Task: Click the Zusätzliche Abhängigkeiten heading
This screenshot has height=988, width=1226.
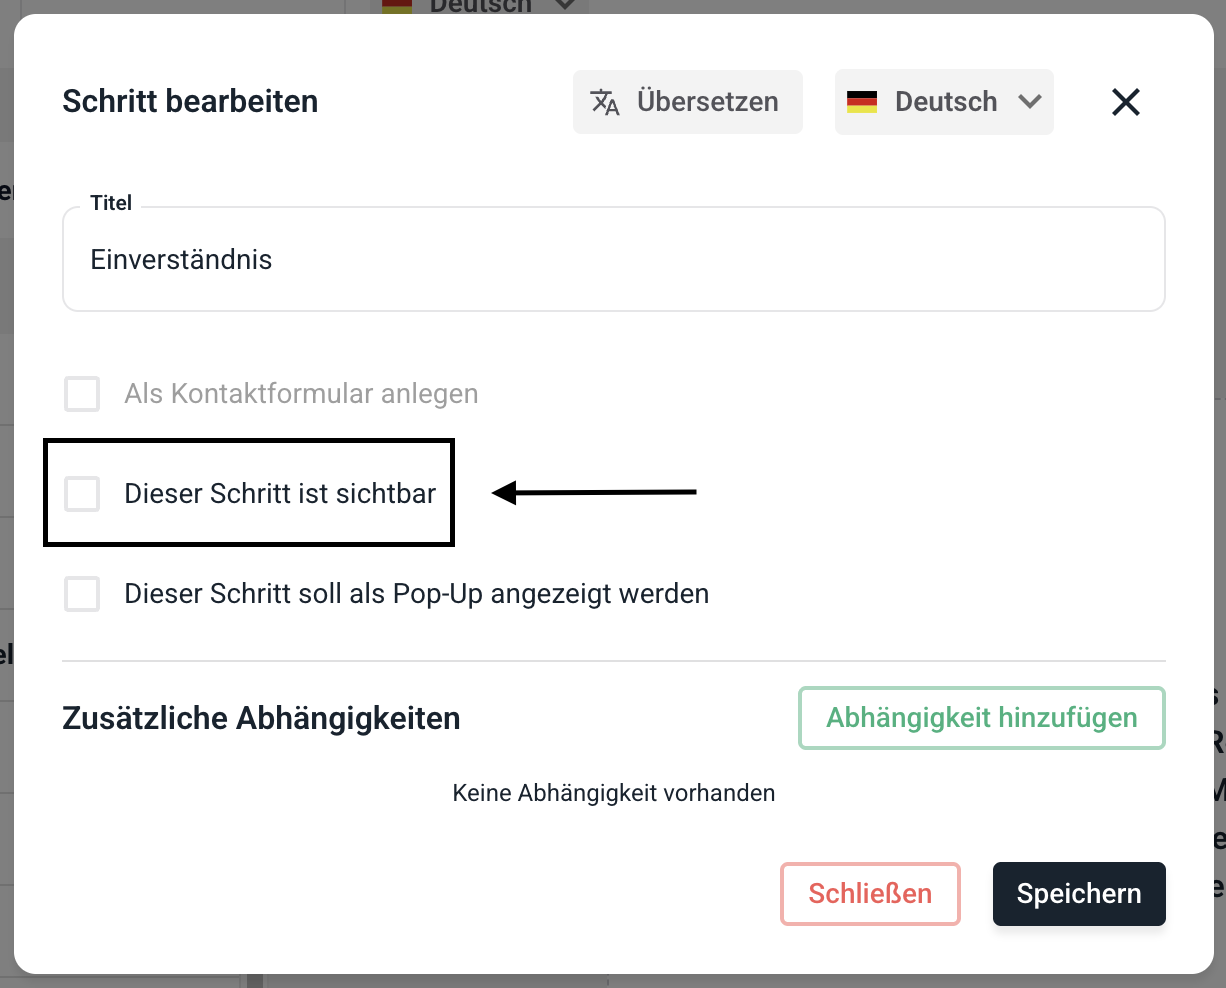Action: (x=261, y=718)
